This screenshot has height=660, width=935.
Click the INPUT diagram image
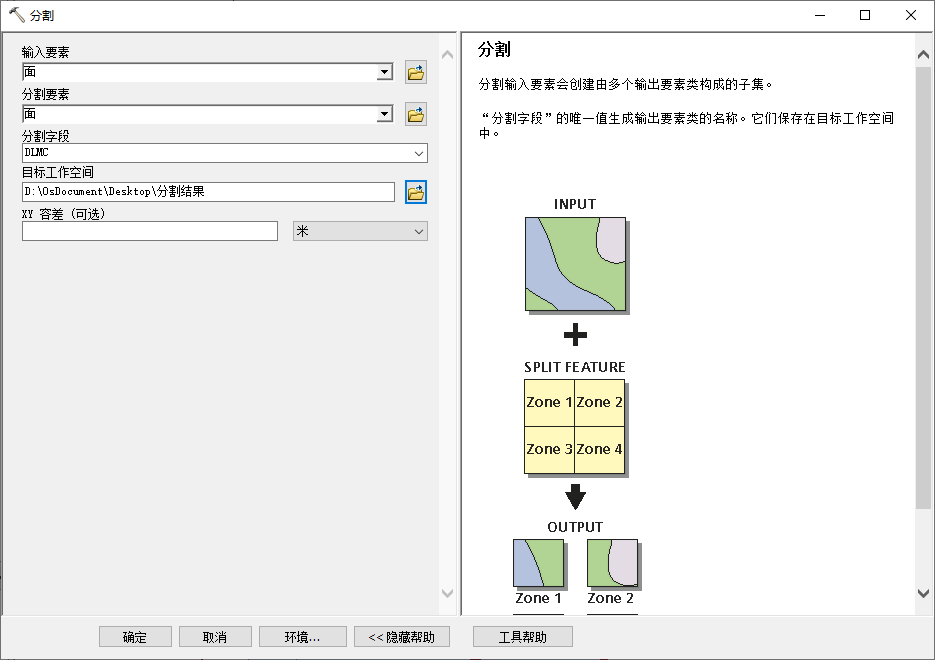(576, 264)
